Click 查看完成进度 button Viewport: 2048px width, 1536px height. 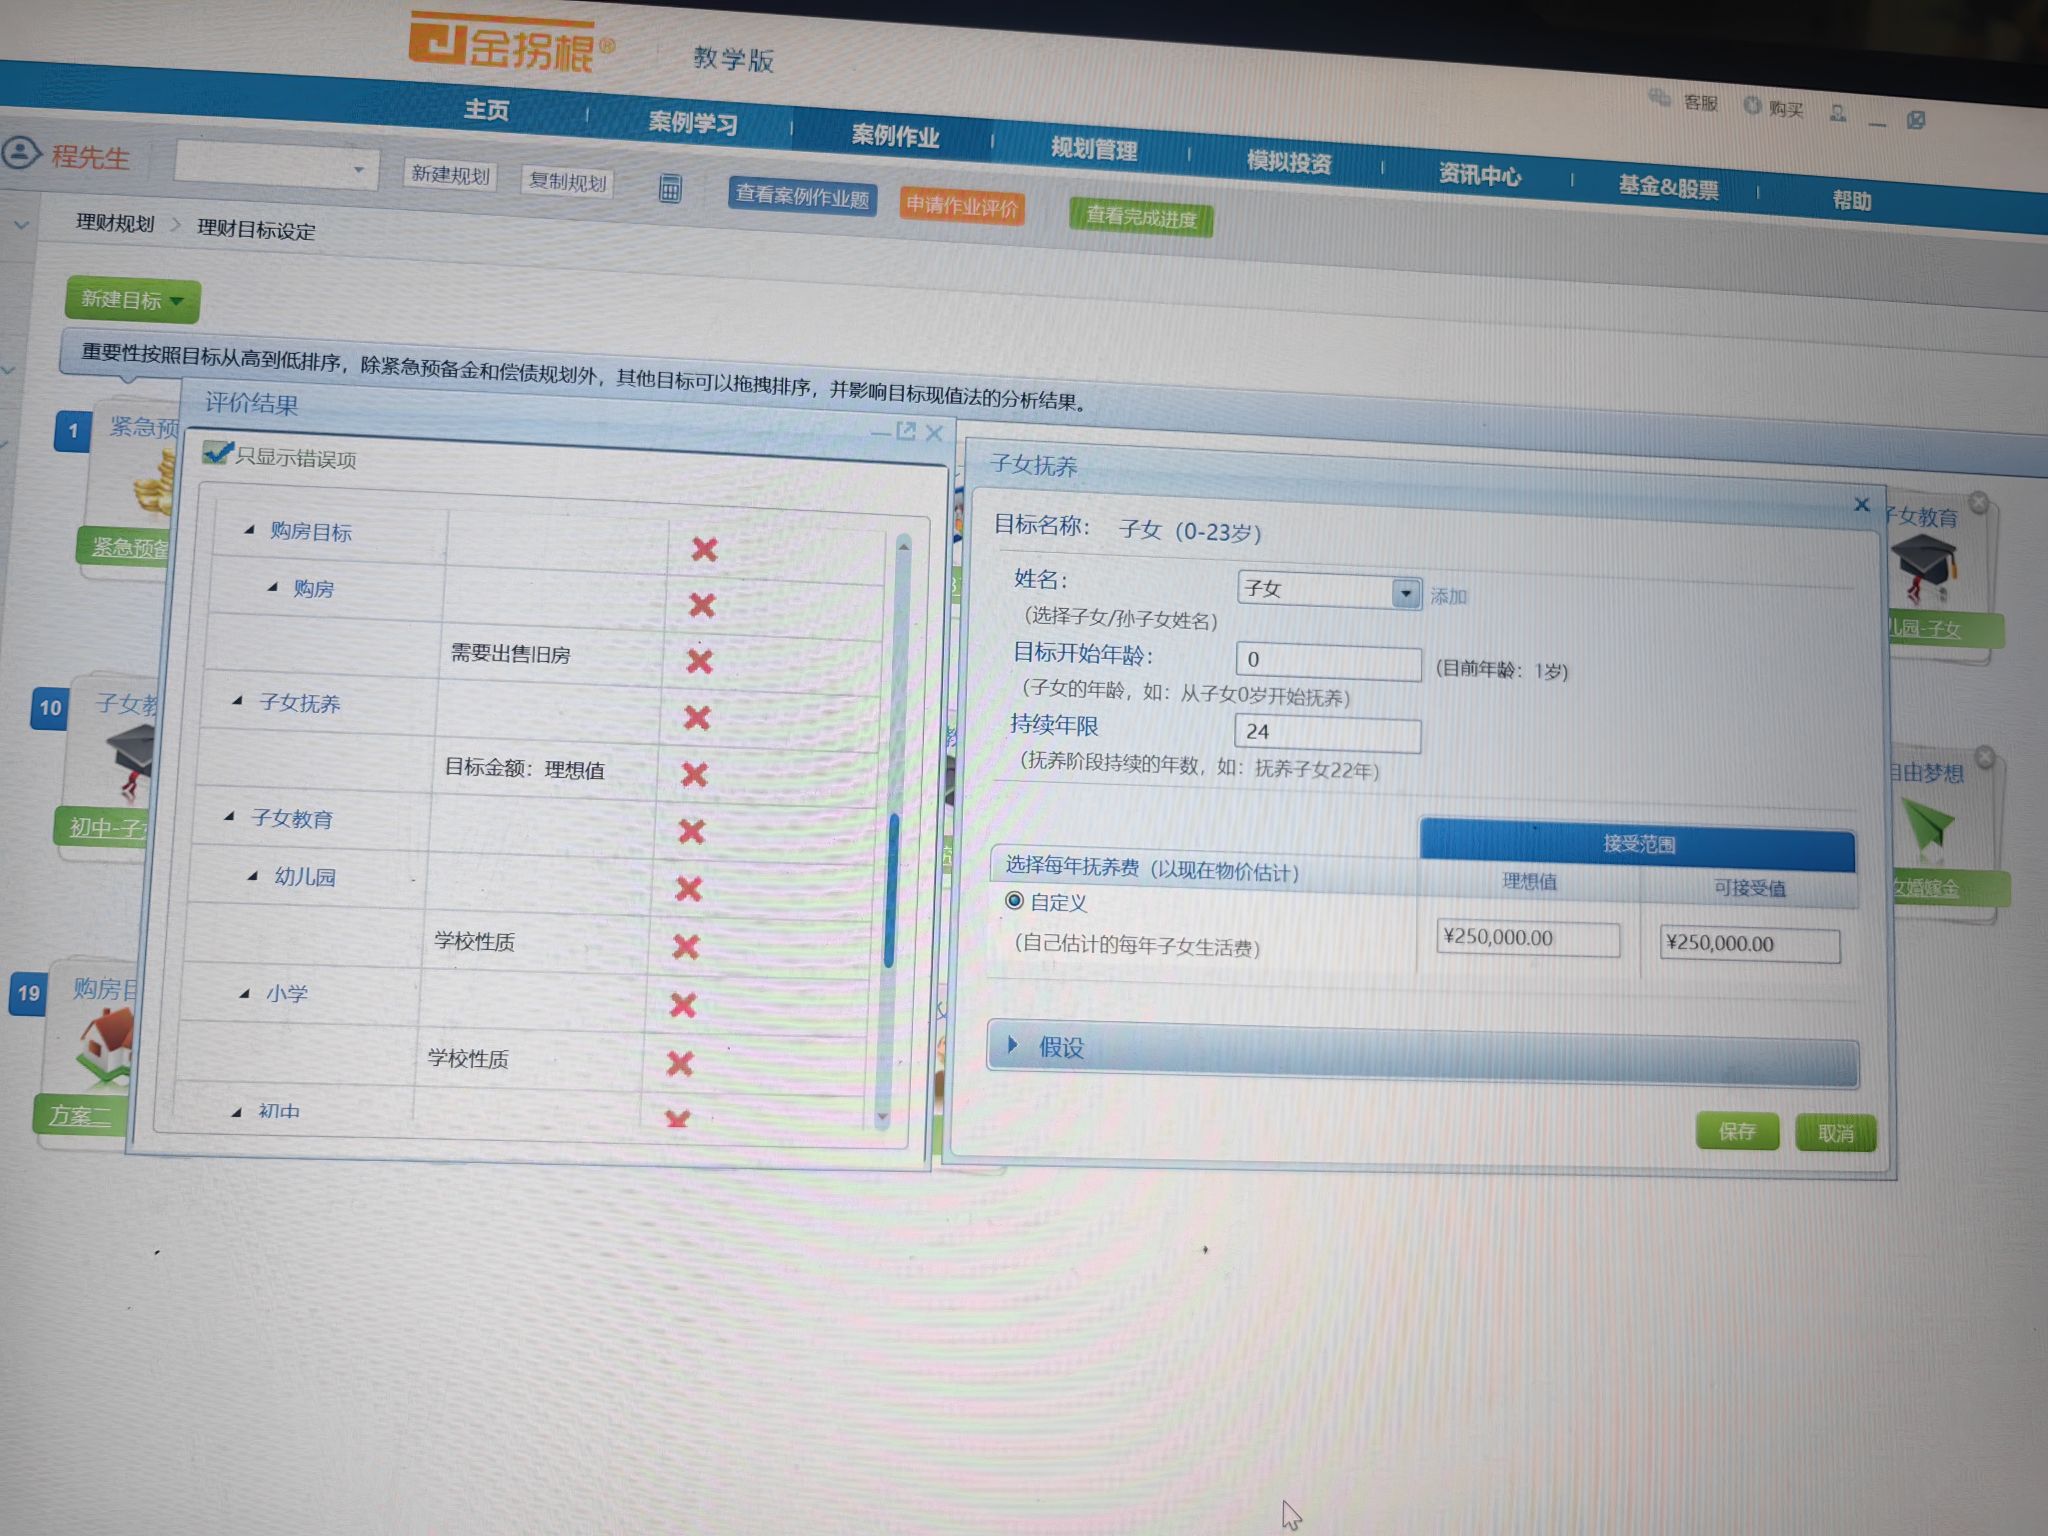(x=1141, y=217)
